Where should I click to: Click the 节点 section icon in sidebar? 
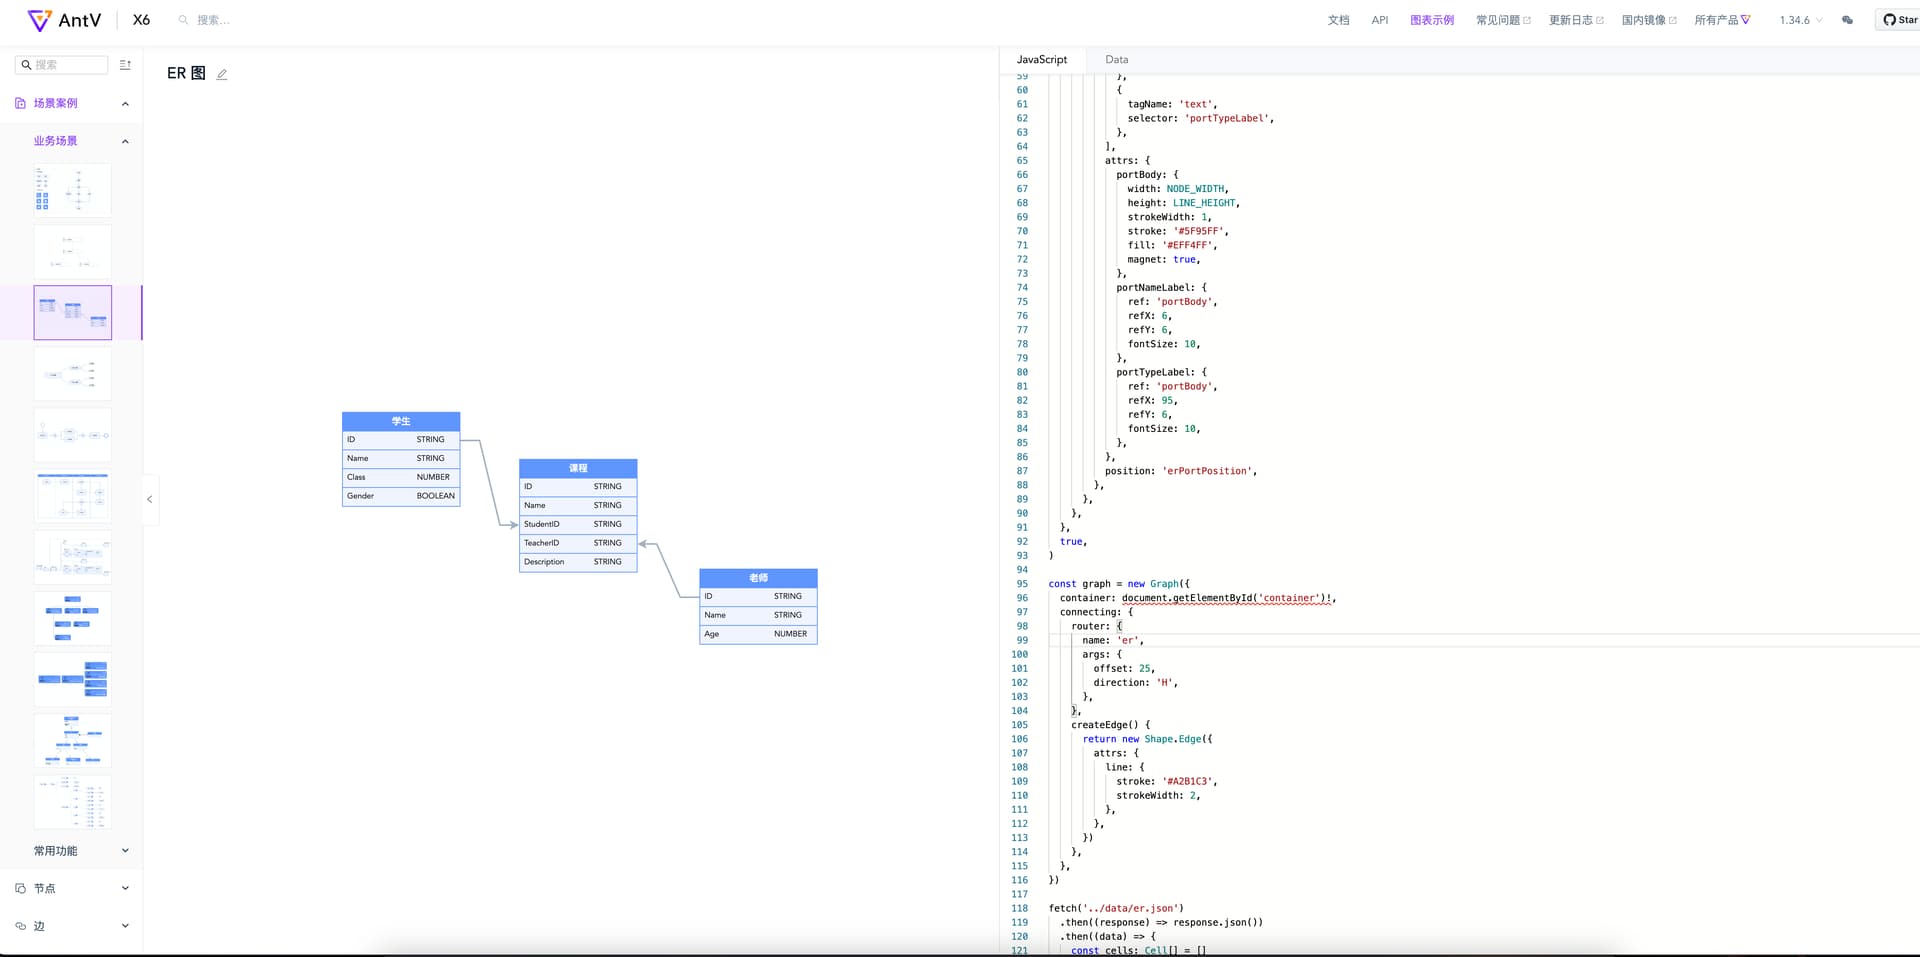point(20,888)
